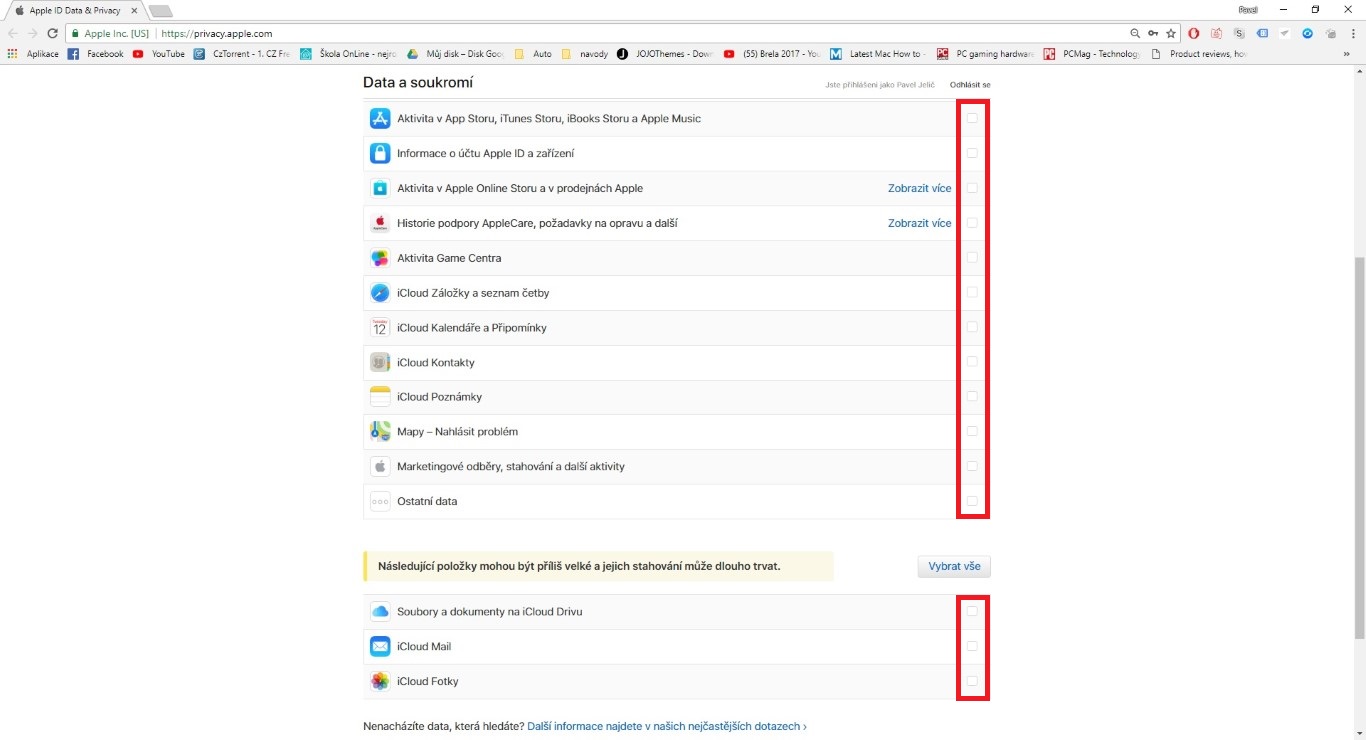Screen dimensions: 1366x740
Task: Open the navody bookmarks folder
Action: [585, 54]
